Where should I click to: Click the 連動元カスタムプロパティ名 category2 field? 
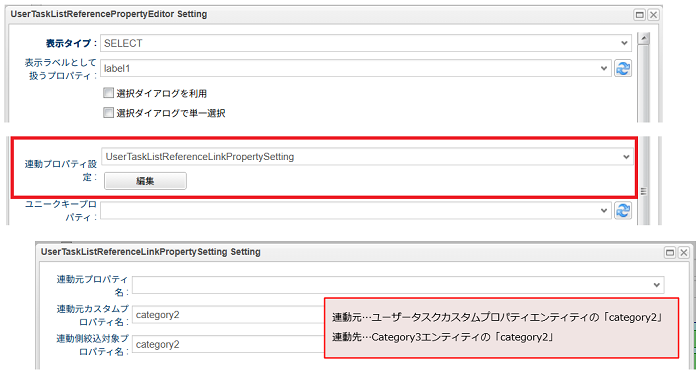228,315
